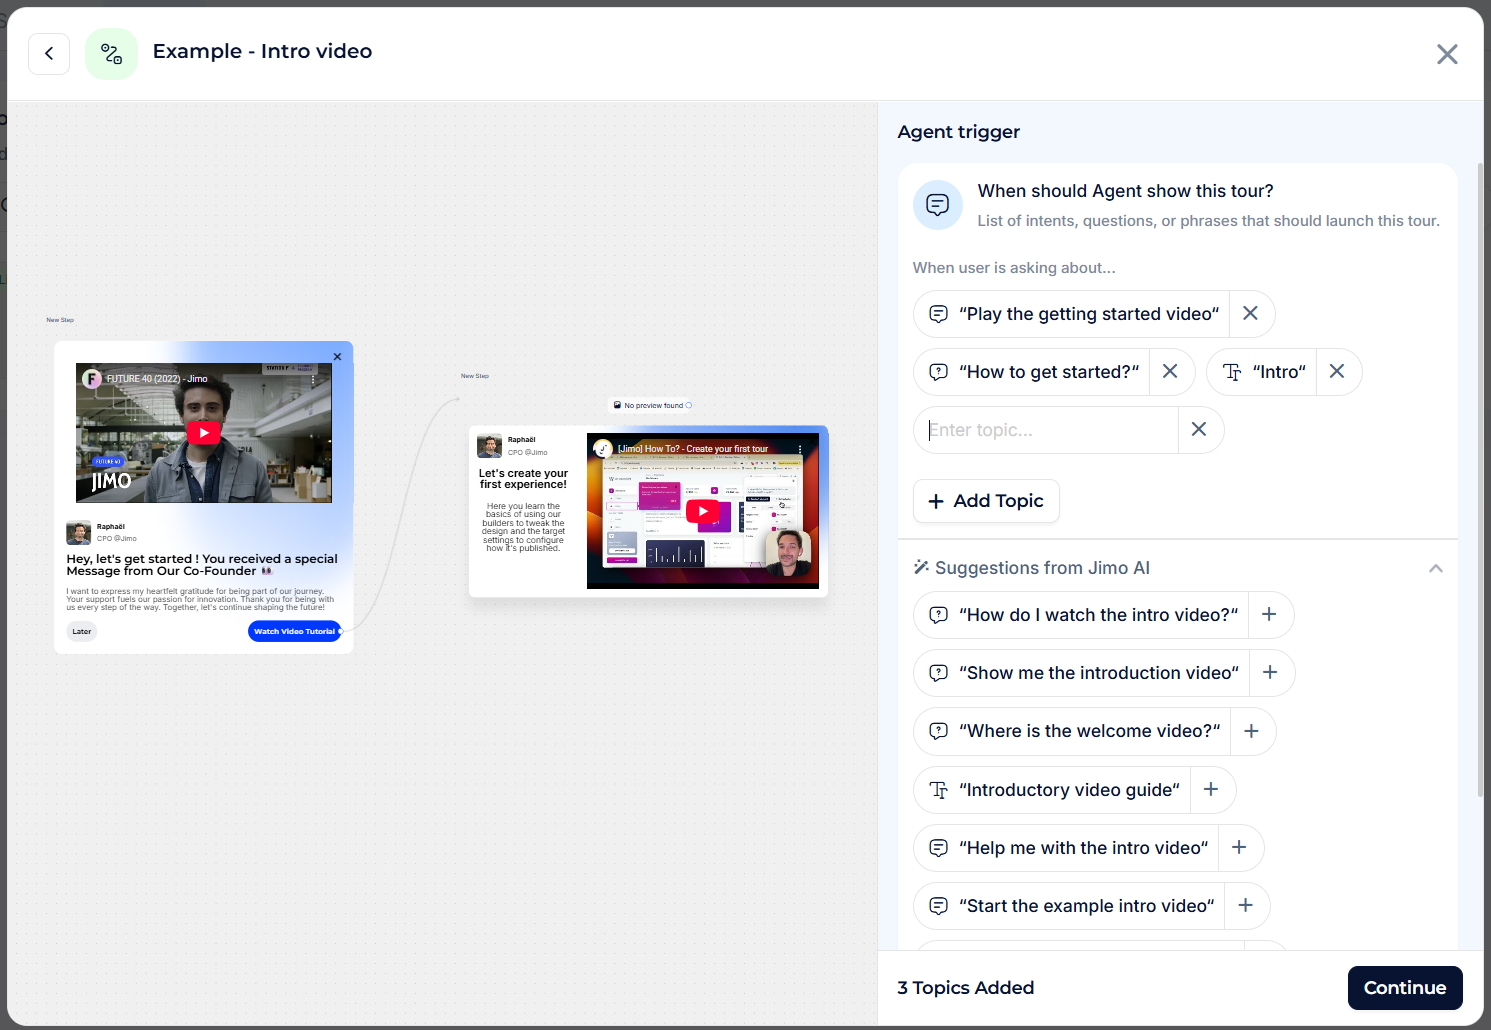Viewport: 1491px width, 1030px height.
Task: Add the "Introductory video guide" suggestion
Action: pyautogui.click(x=1211, y=790)
